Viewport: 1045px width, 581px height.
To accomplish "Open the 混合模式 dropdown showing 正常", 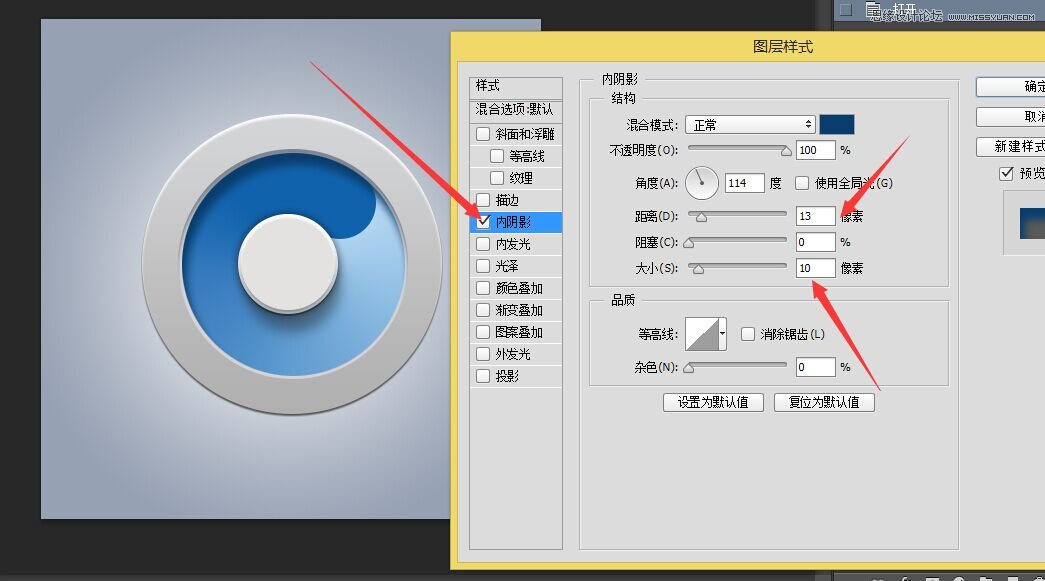I will [750, 125].
